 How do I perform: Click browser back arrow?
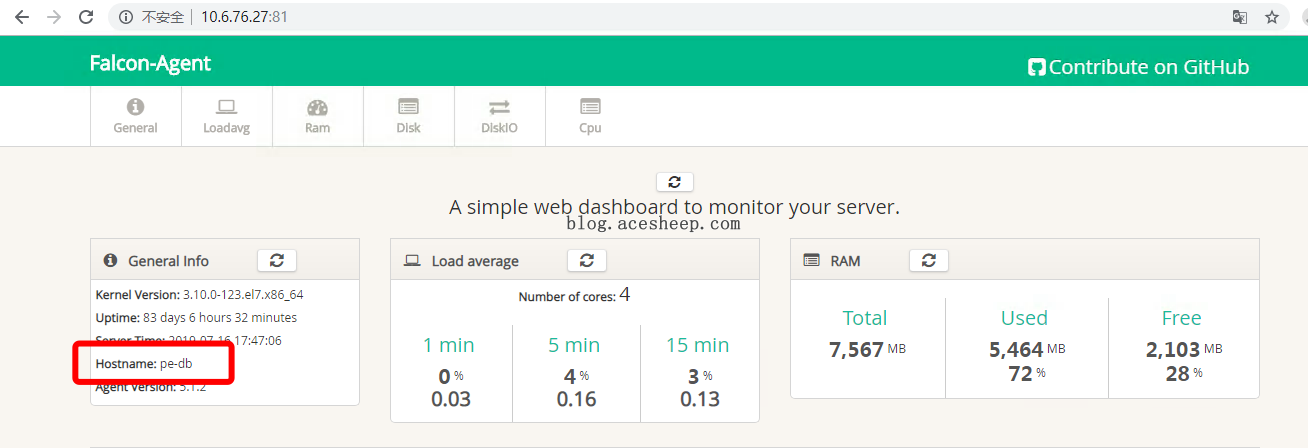click(21, 17)
